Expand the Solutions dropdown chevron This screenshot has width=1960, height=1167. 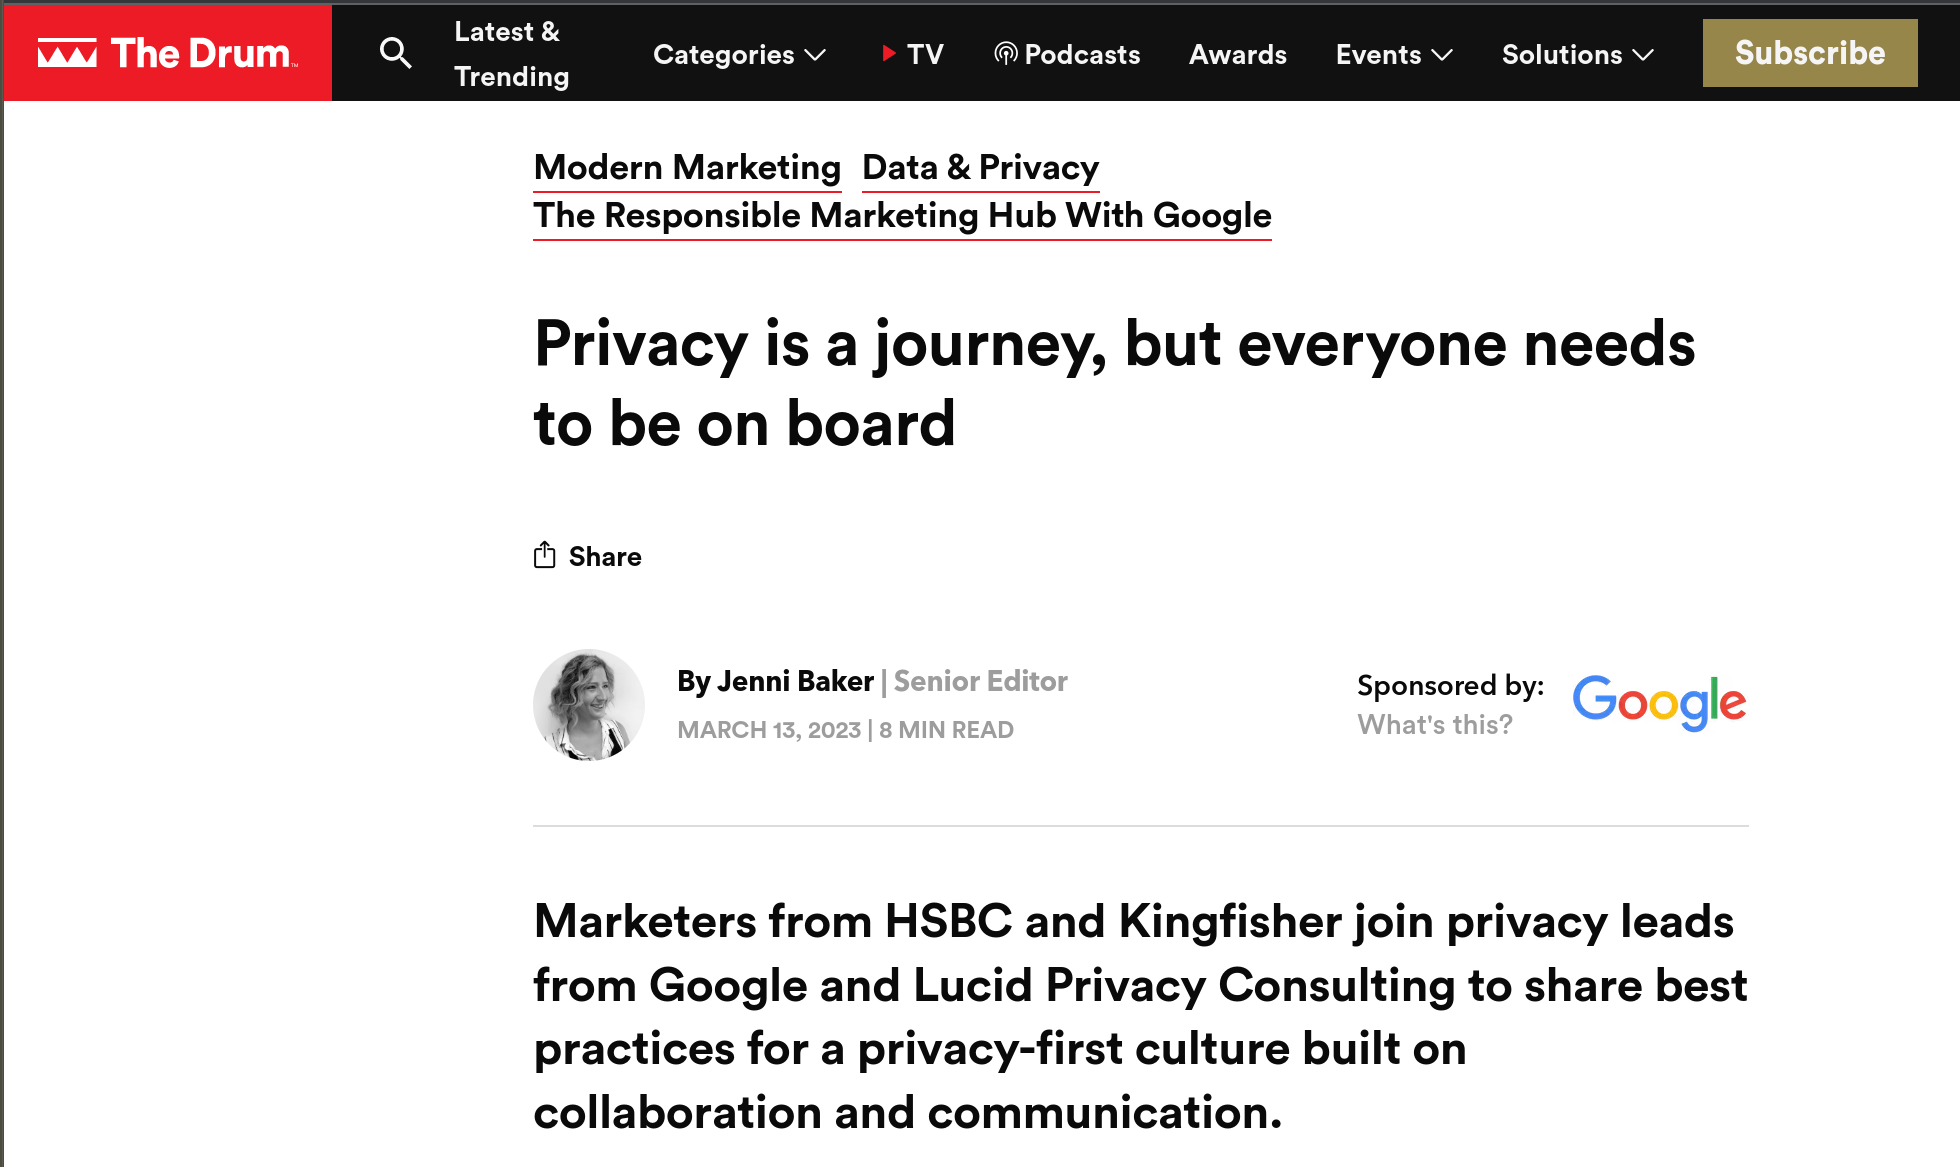(x=1643, y=55)
